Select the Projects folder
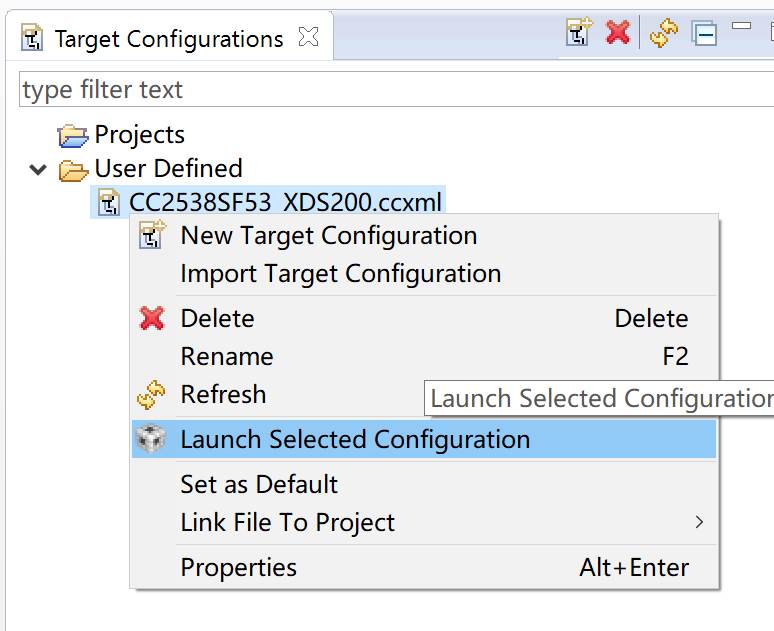The height and width of the screenshot is (631, 774). click(x=139, y=135)
